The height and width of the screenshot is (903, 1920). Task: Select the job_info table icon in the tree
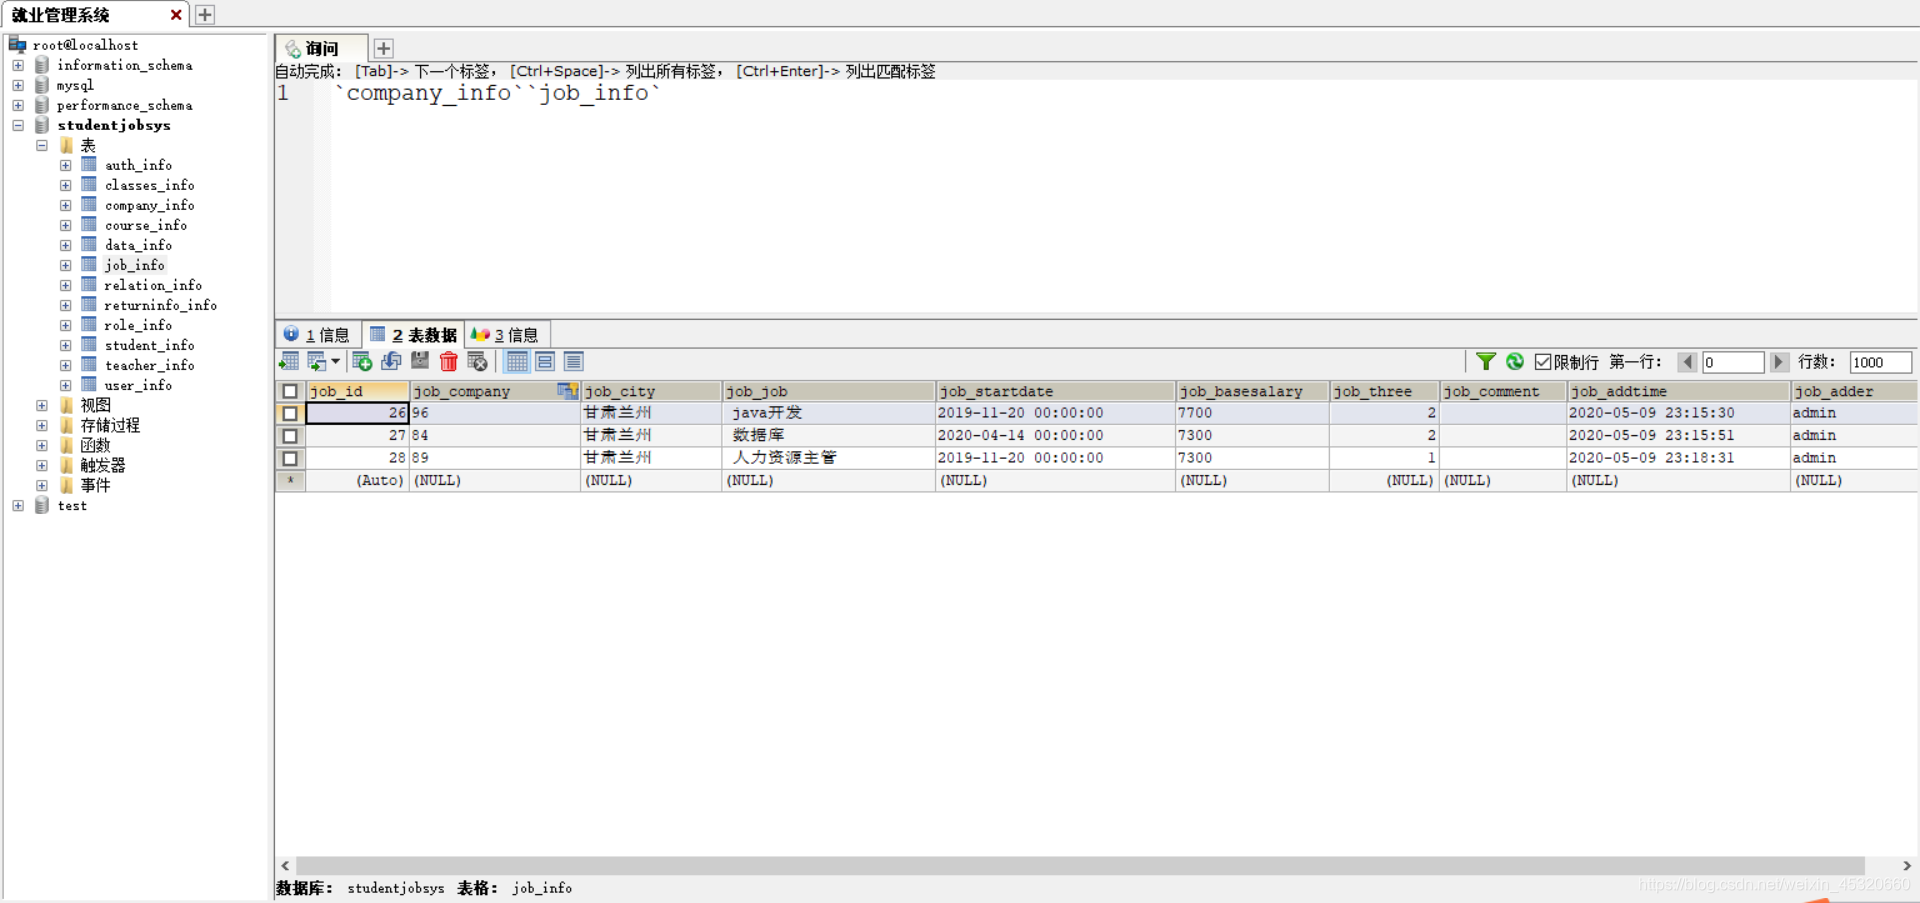tap(89, 265)
